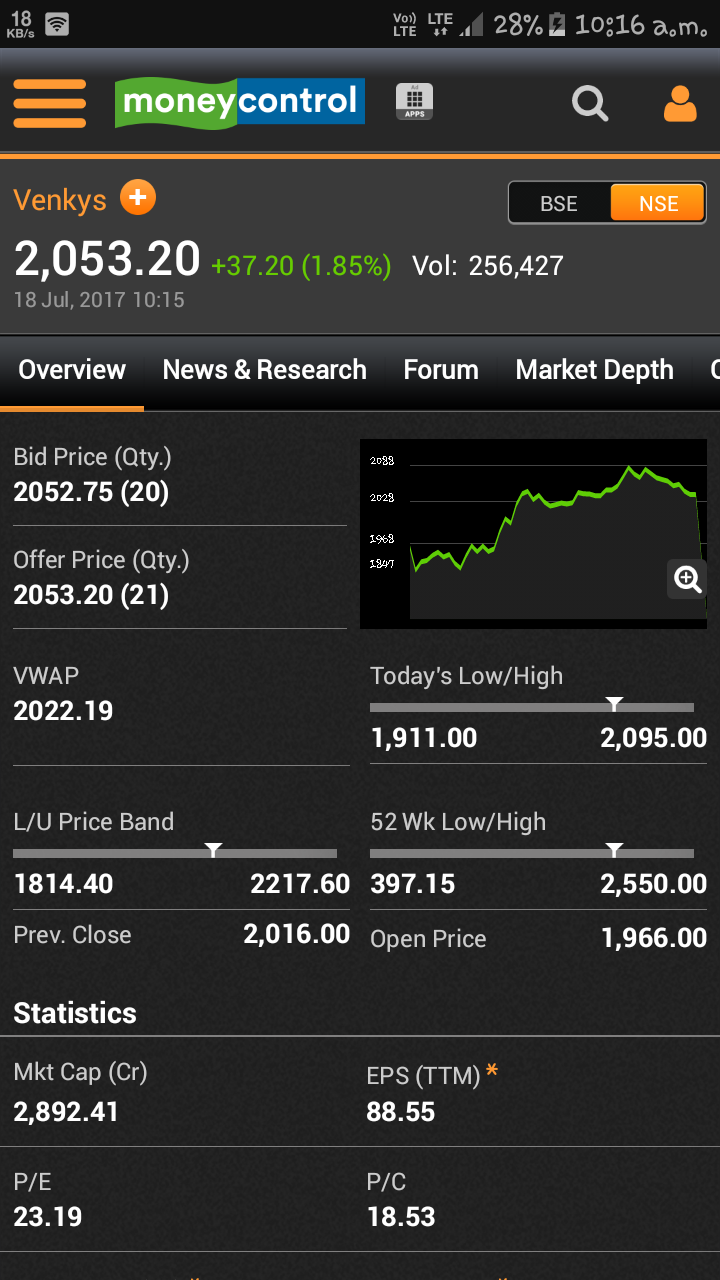Switch to the News & Research tab
This screenshot has height=1280, width=720.
pos(264,370)
